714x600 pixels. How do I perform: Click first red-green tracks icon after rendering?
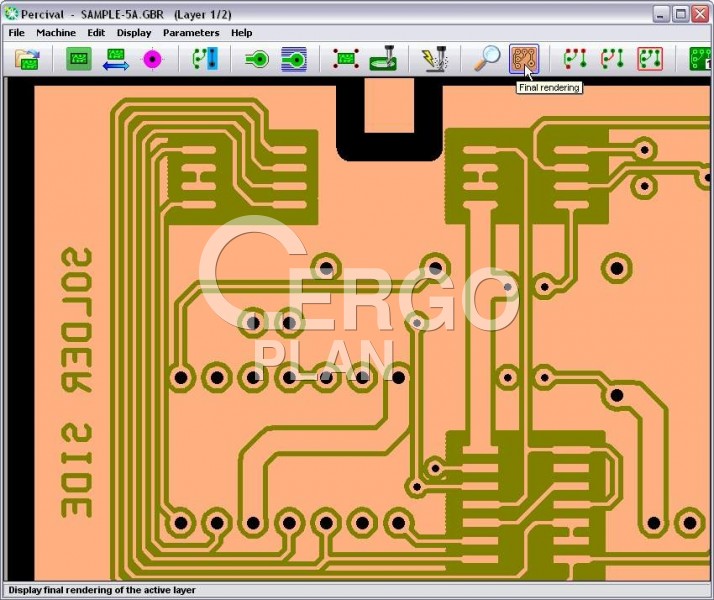click(x=575, y=59)
